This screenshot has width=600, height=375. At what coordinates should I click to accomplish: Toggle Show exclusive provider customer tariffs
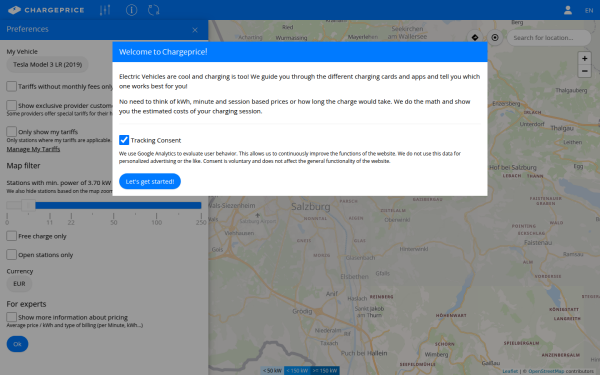tap(11, 105)
